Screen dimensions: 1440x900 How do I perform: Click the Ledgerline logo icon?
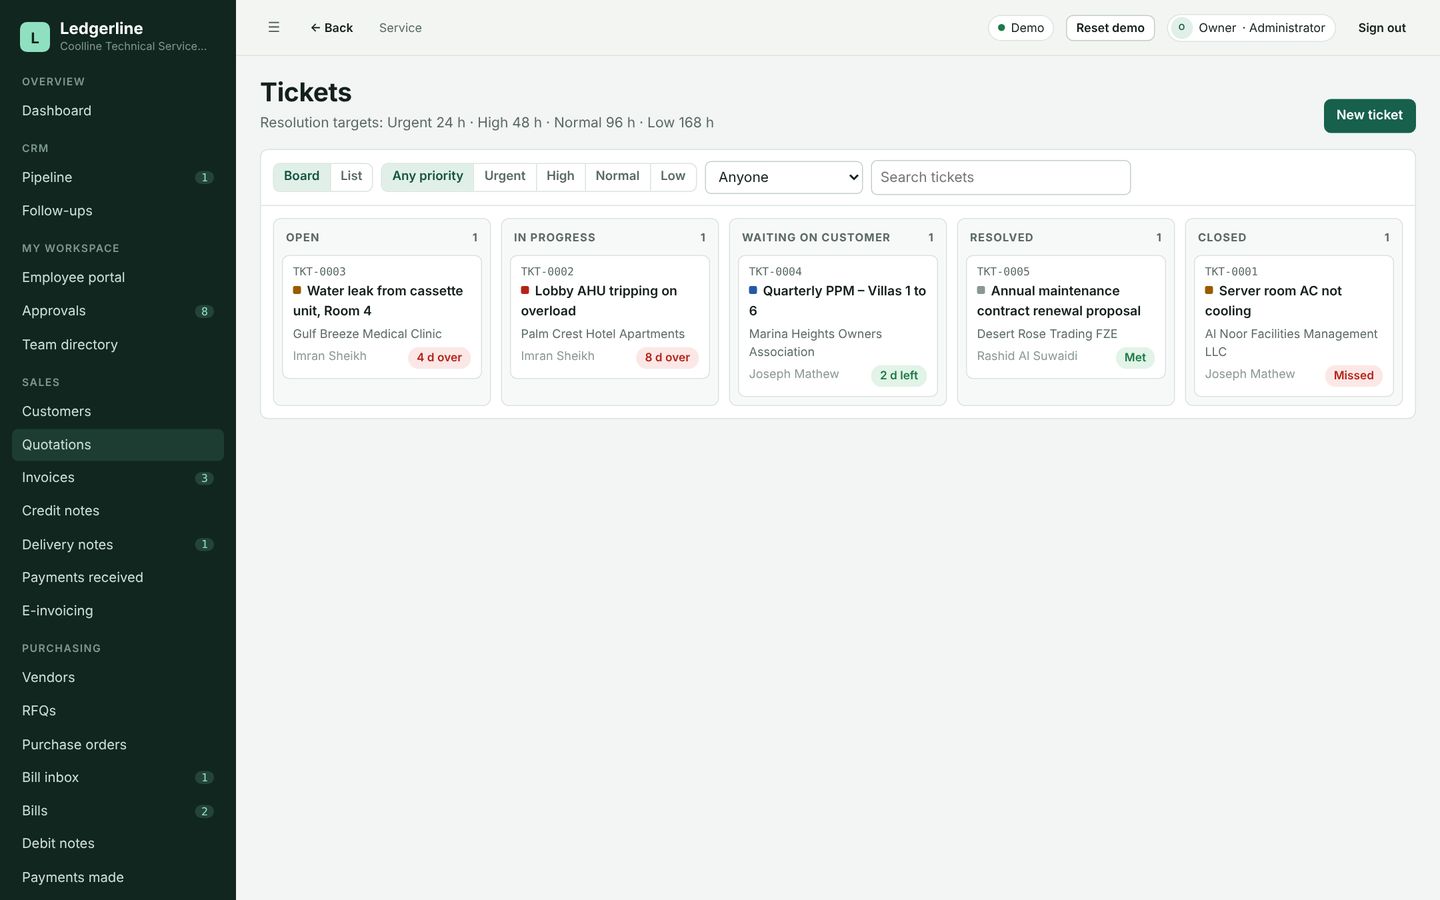[35, 37]
